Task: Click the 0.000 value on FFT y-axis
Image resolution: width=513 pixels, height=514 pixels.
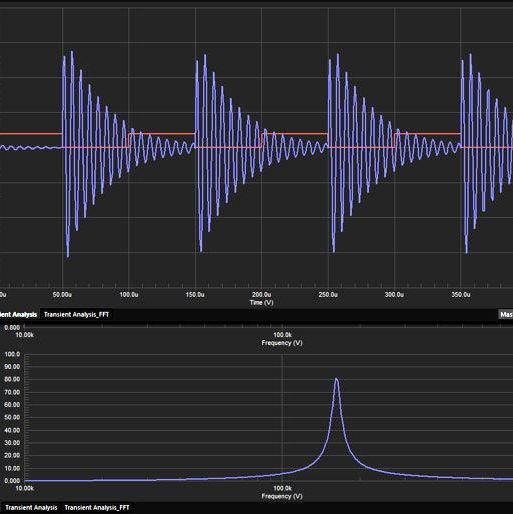Action: tap(12, 481)
